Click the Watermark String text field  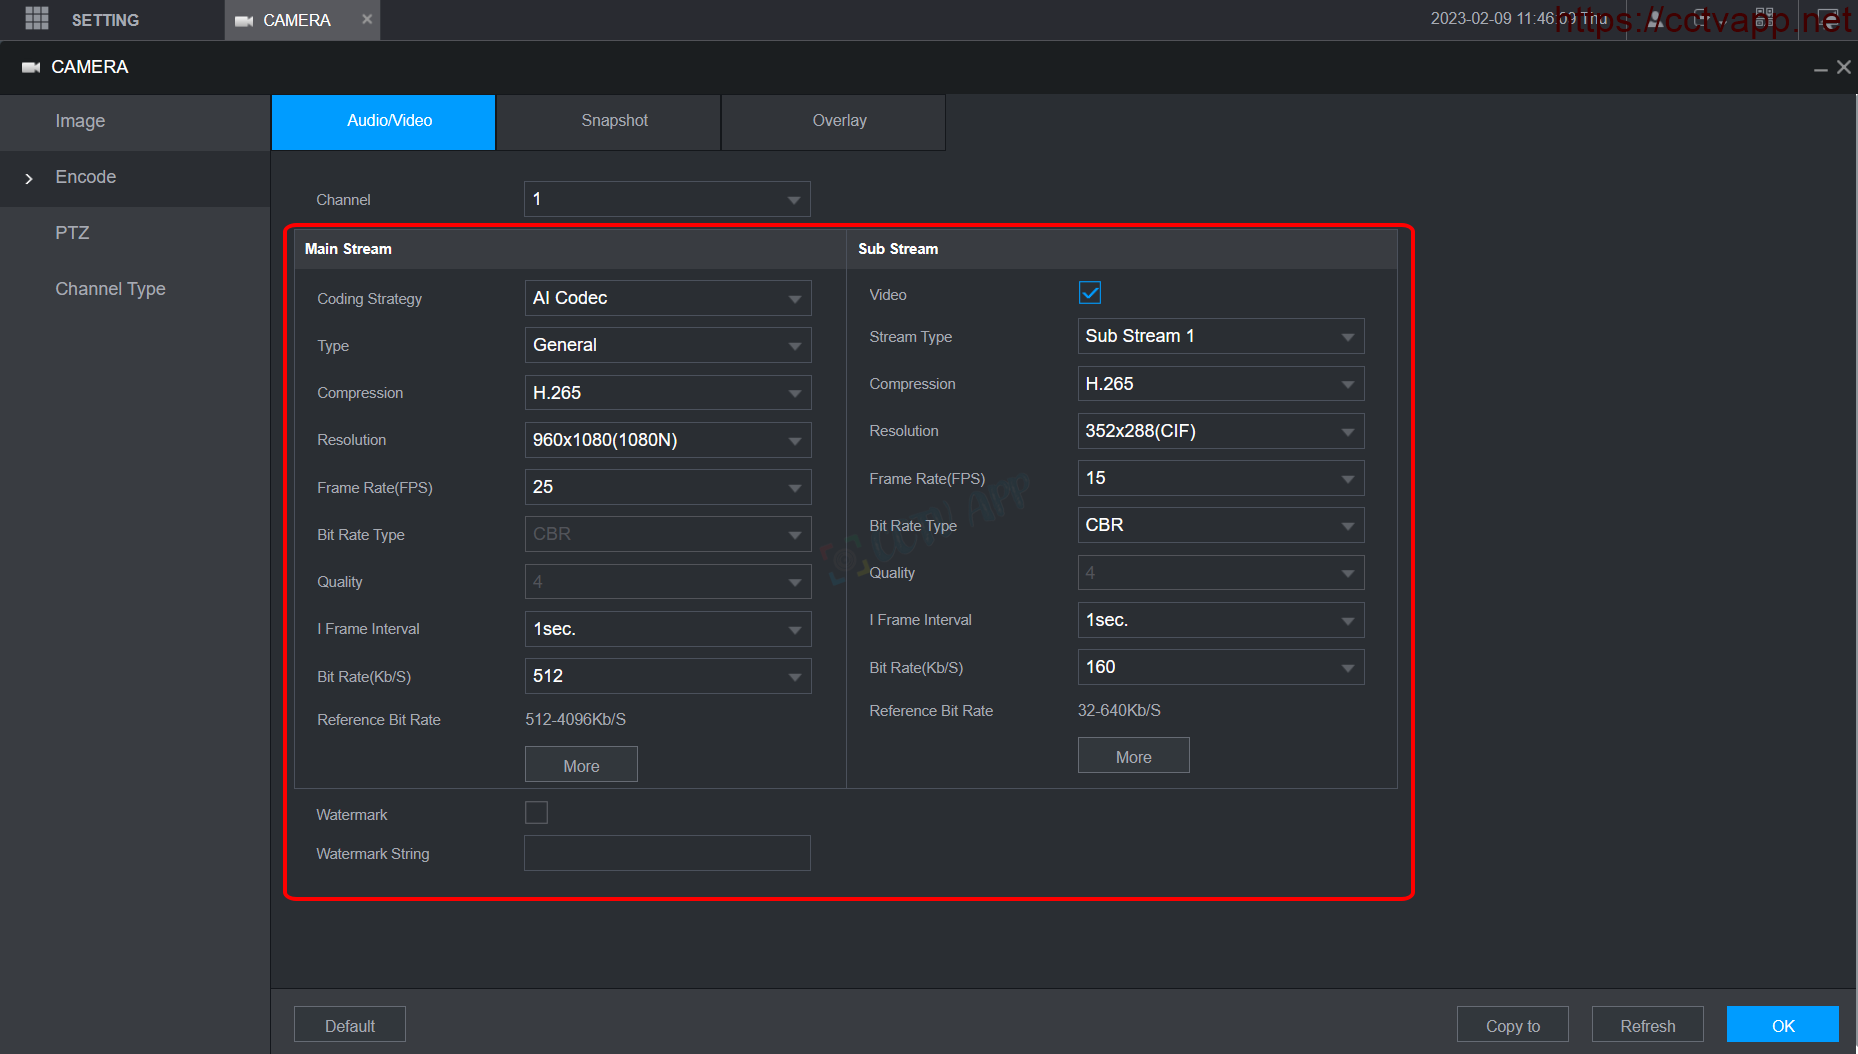pyautogui.click(x=667, y=853)
